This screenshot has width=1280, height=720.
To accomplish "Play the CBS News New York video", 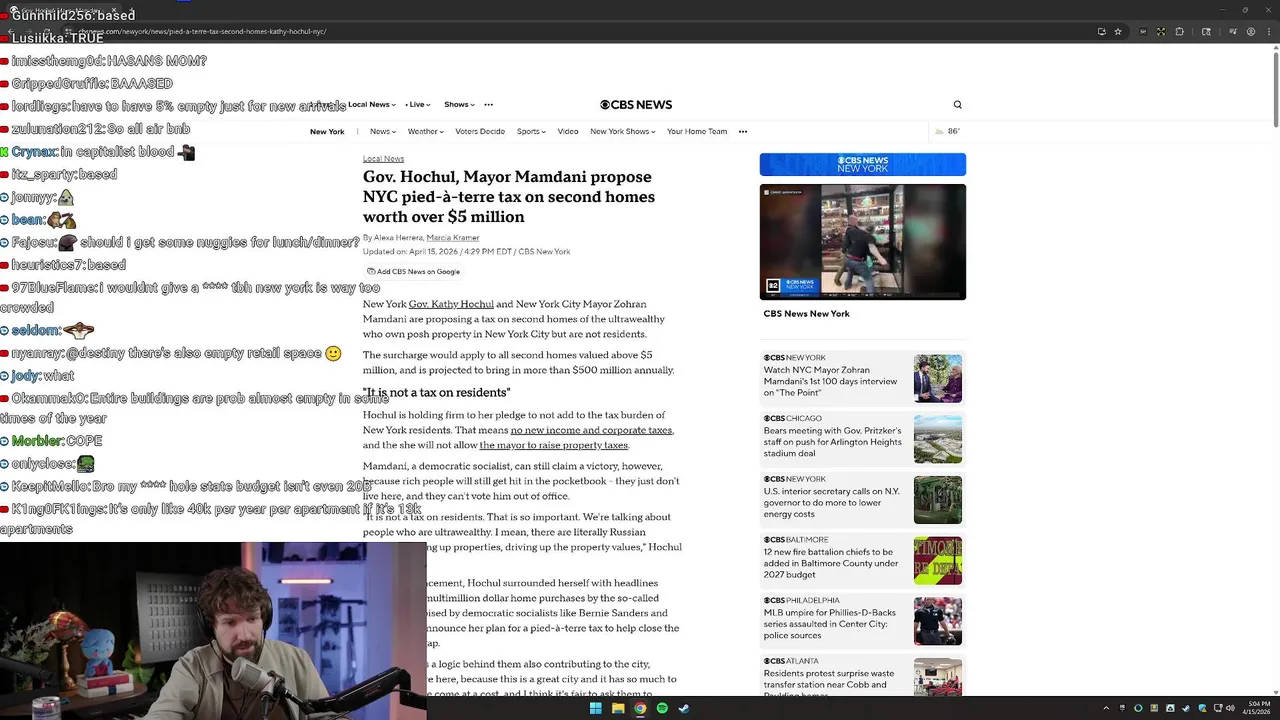I will (x=862, y=241).
